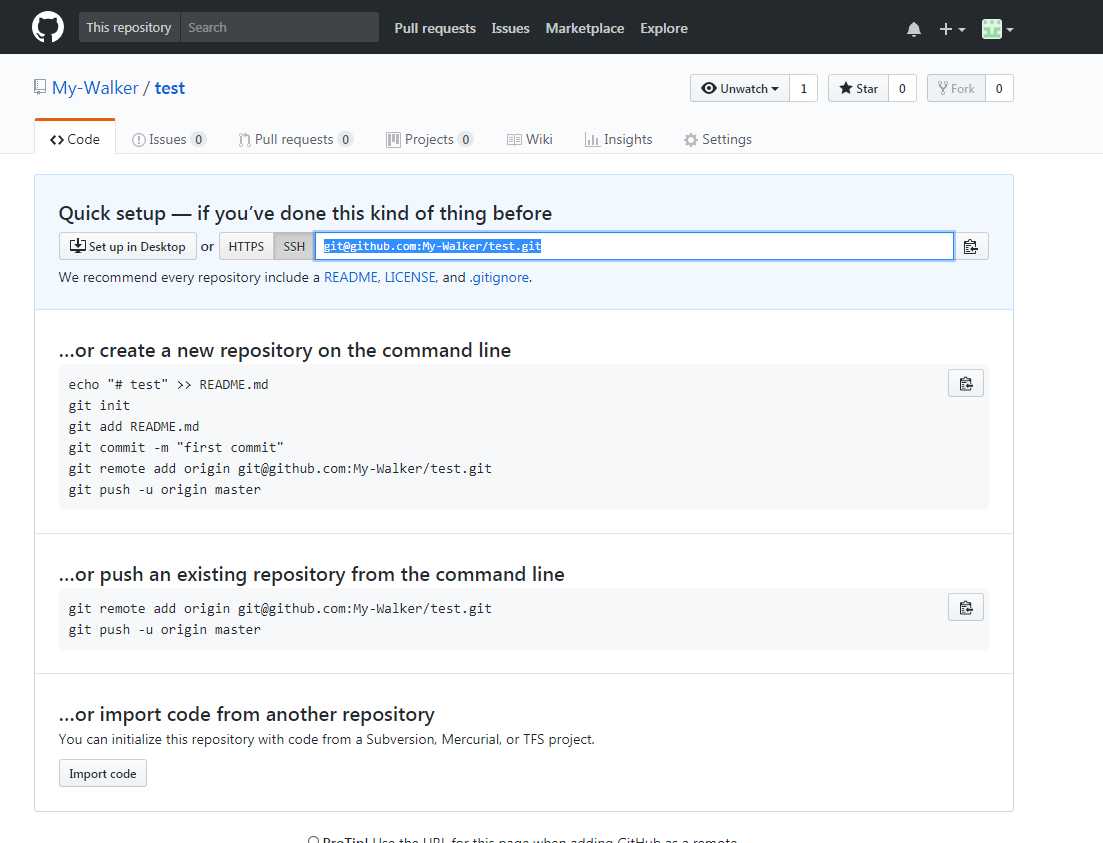Open the repository Settings tab
Image resolution: width=1103 pixels, height=843 pixels.
(x=718, y=139)
